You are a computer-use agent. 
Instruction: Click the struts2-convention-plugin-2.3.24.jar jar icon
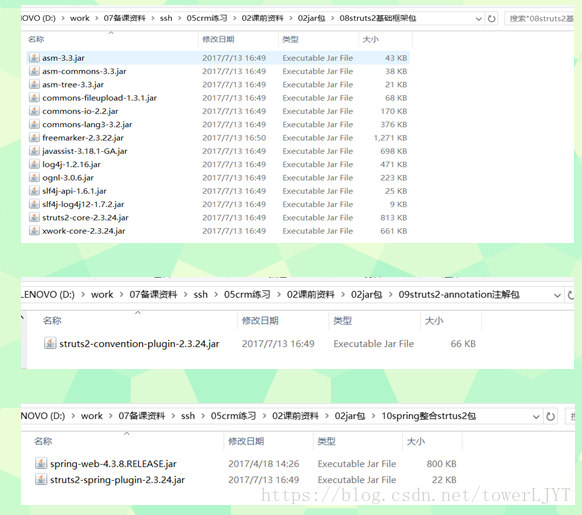coord(50,343)
